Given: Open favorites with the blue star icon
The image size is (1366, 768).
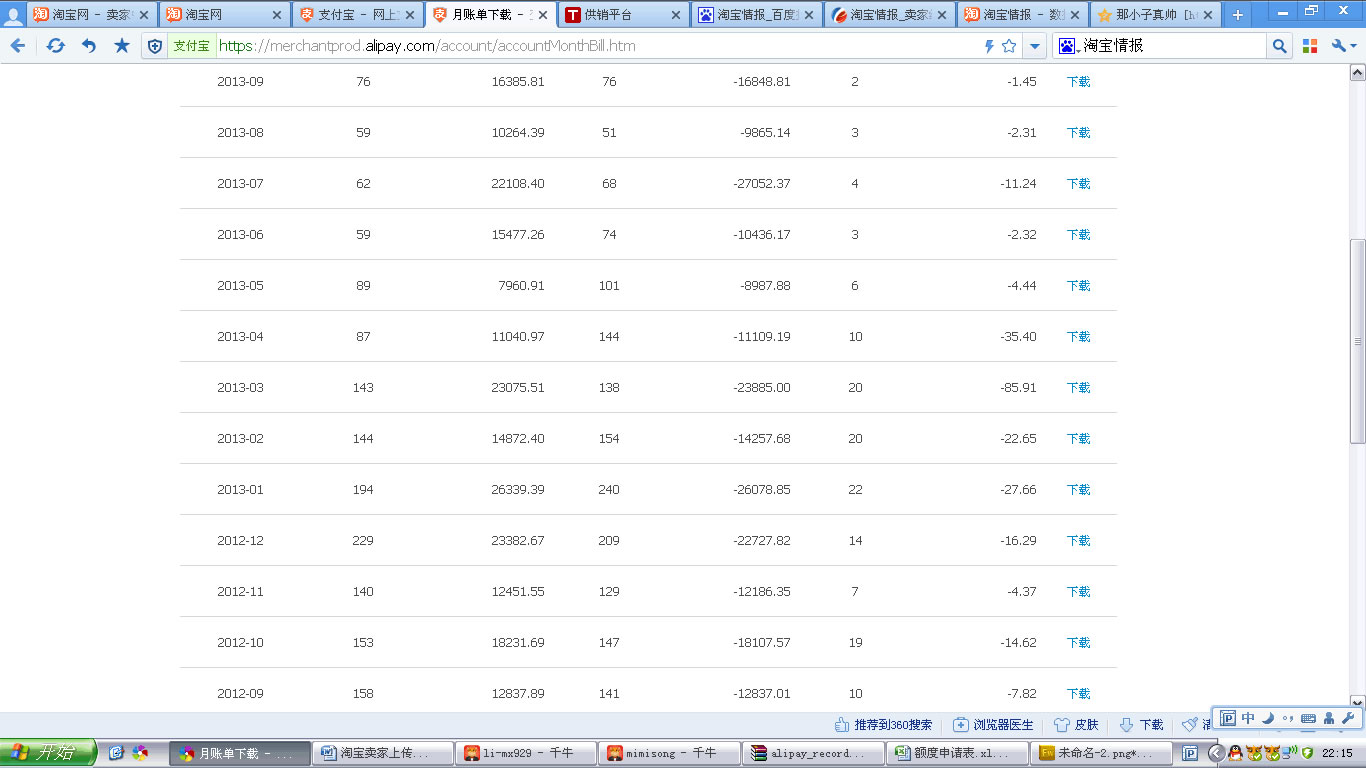Looking at the screenshot, I should (x=122, y=46).
